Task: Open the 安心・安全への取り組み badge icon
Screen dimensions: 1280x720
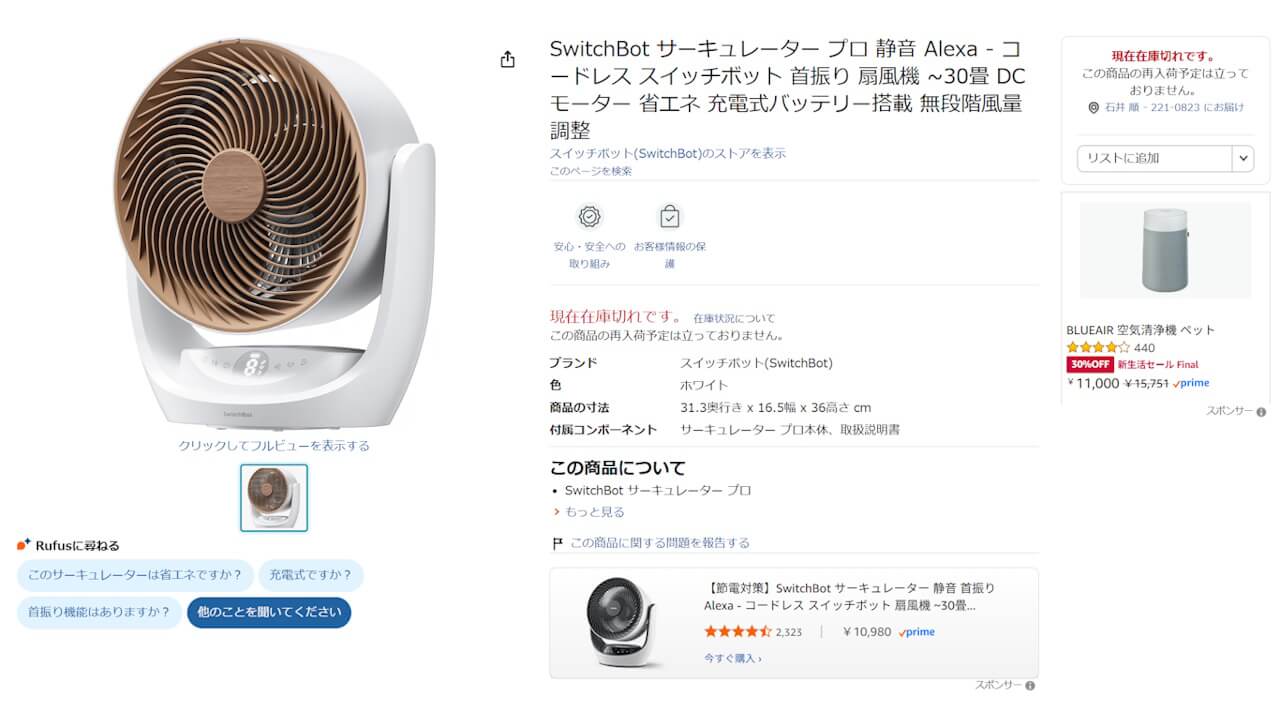Action: [x=589, y=216]
